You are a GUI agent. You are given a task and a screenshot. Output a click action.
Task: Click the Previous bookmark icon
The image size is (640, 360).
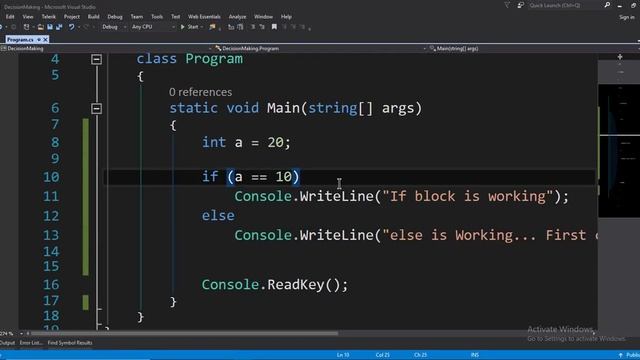pos(284,27)
